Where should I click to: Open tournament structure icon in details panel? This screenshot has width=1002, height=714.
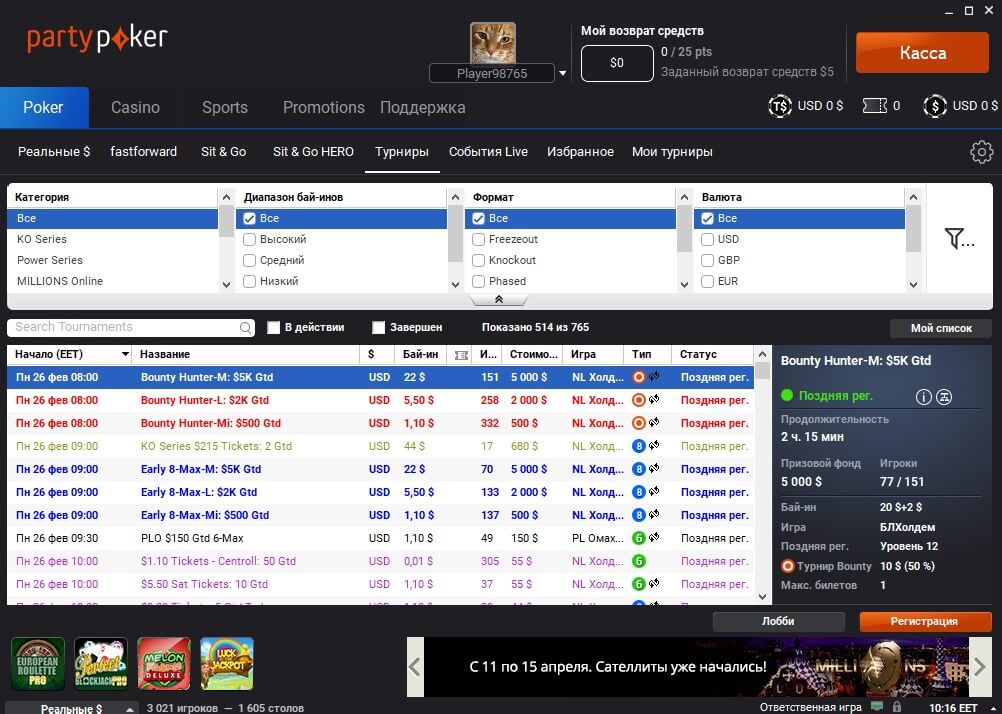(x=944, y=397)
